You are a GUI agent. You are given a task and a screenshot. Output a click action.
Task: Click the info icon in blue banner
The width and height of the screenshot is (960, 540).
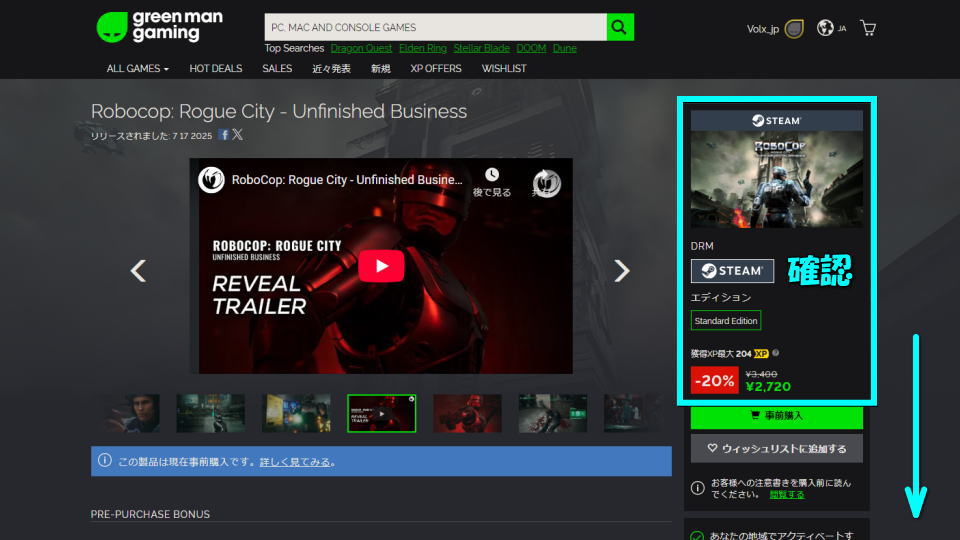click(x=105, y=460)
